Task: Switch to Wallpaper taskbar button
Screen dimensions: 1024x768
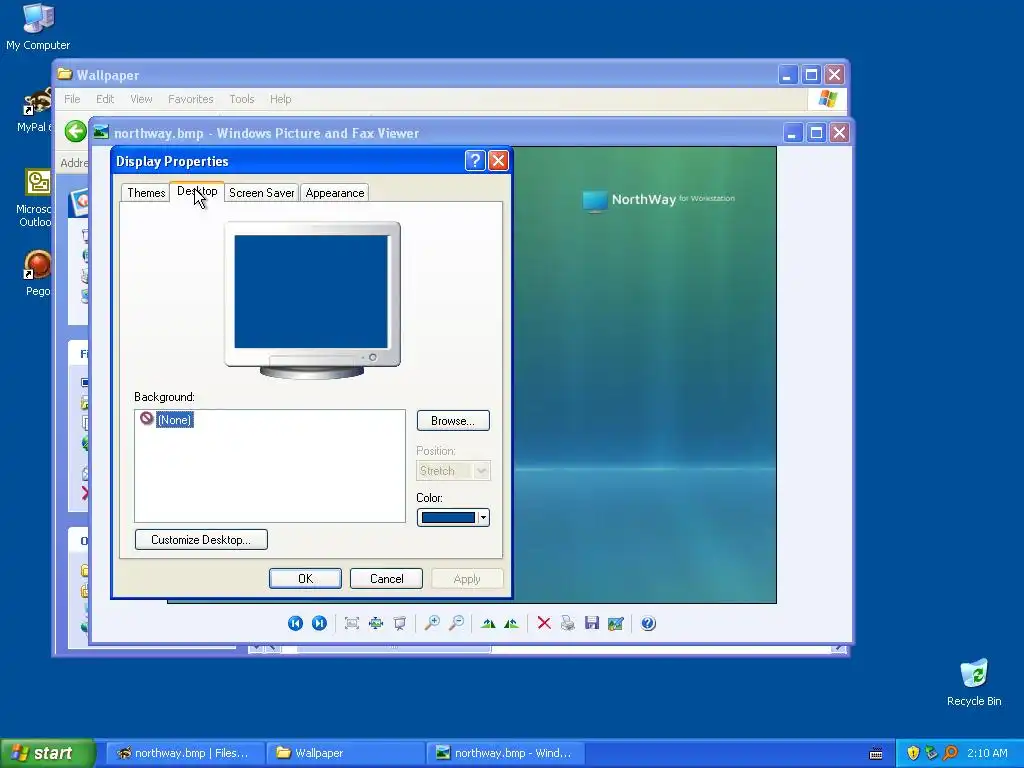Action: pos(344,753)
